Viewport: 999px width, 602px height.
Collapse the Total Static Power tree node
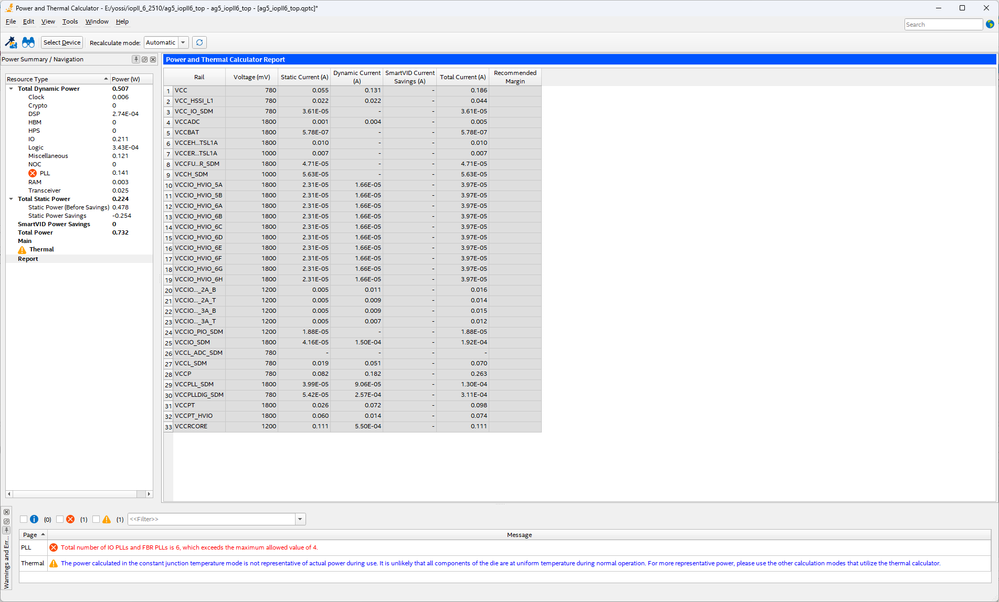point(11,199)
